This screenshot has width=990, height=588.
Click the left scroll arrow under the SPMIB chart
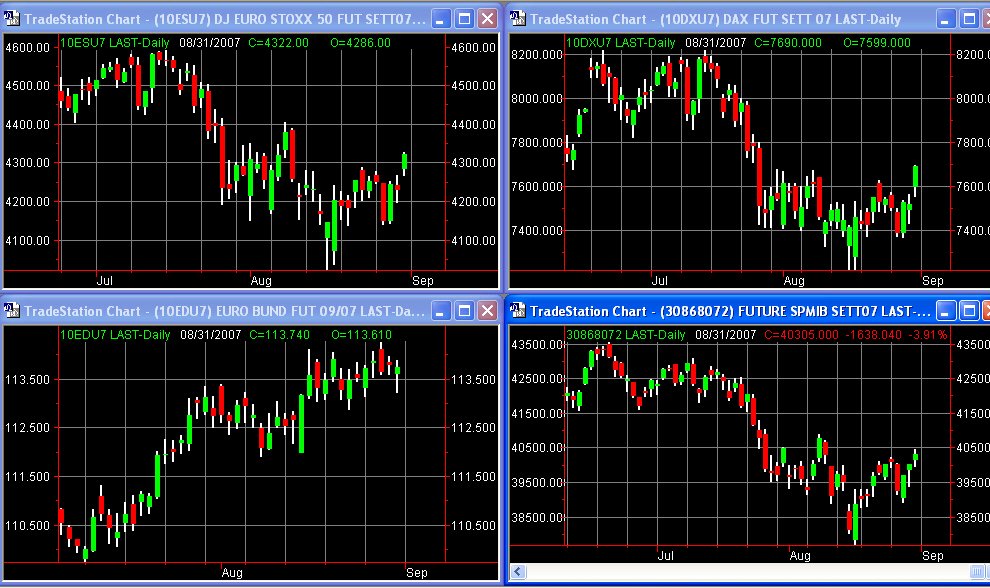[517, 572]
